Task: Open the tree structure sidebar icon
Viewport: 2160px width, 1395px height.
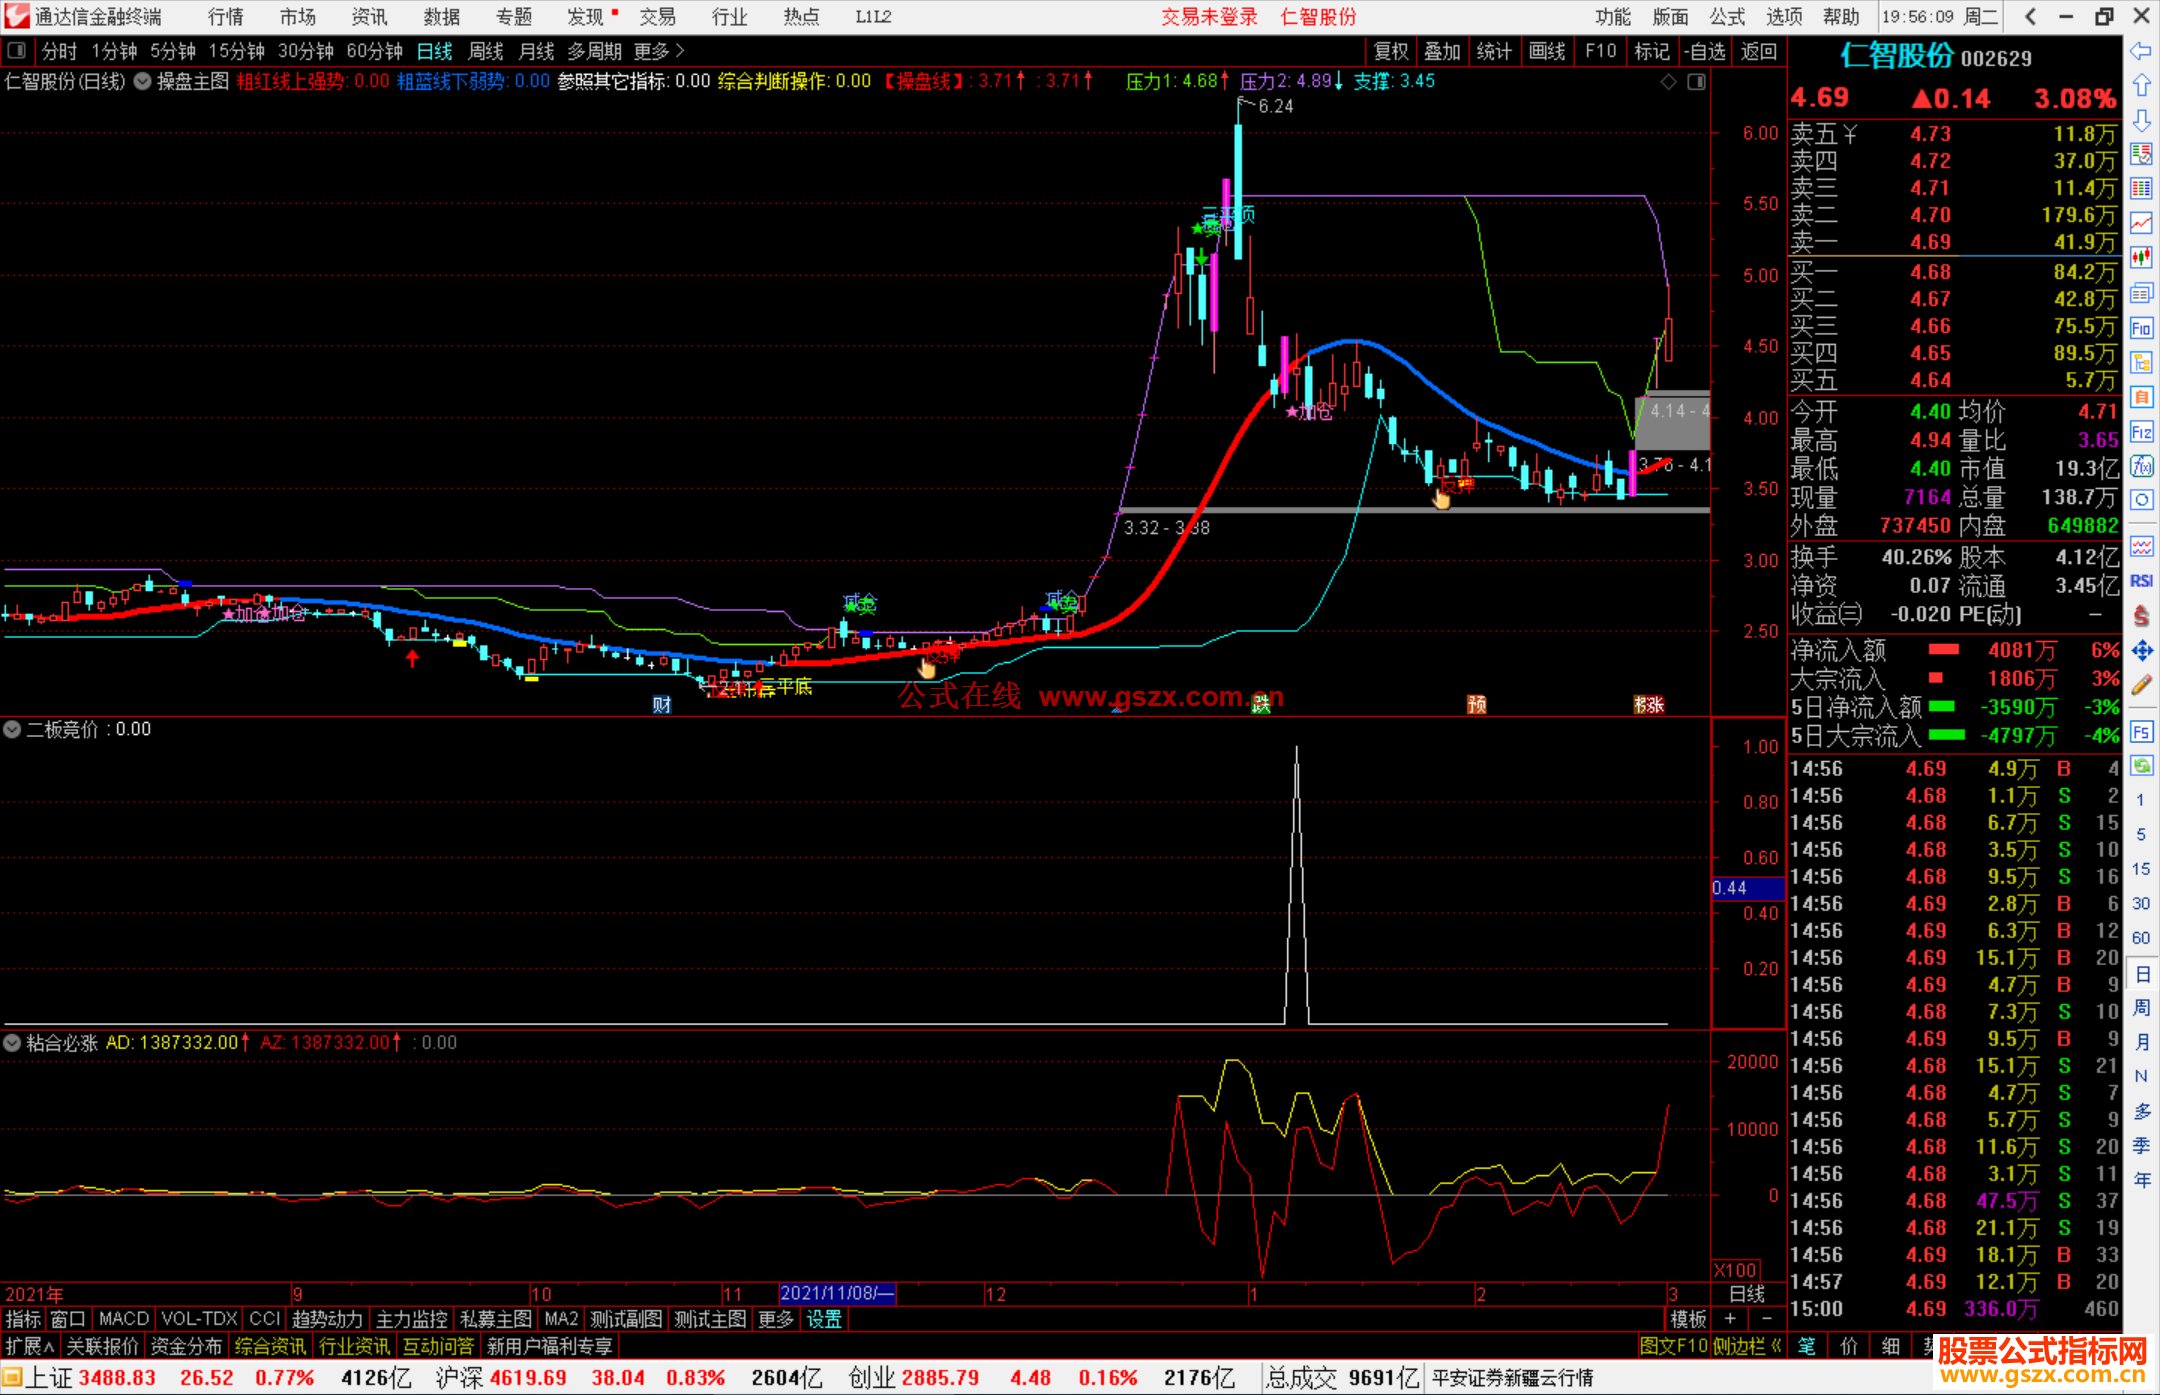Action: [x=2141, y=362]
